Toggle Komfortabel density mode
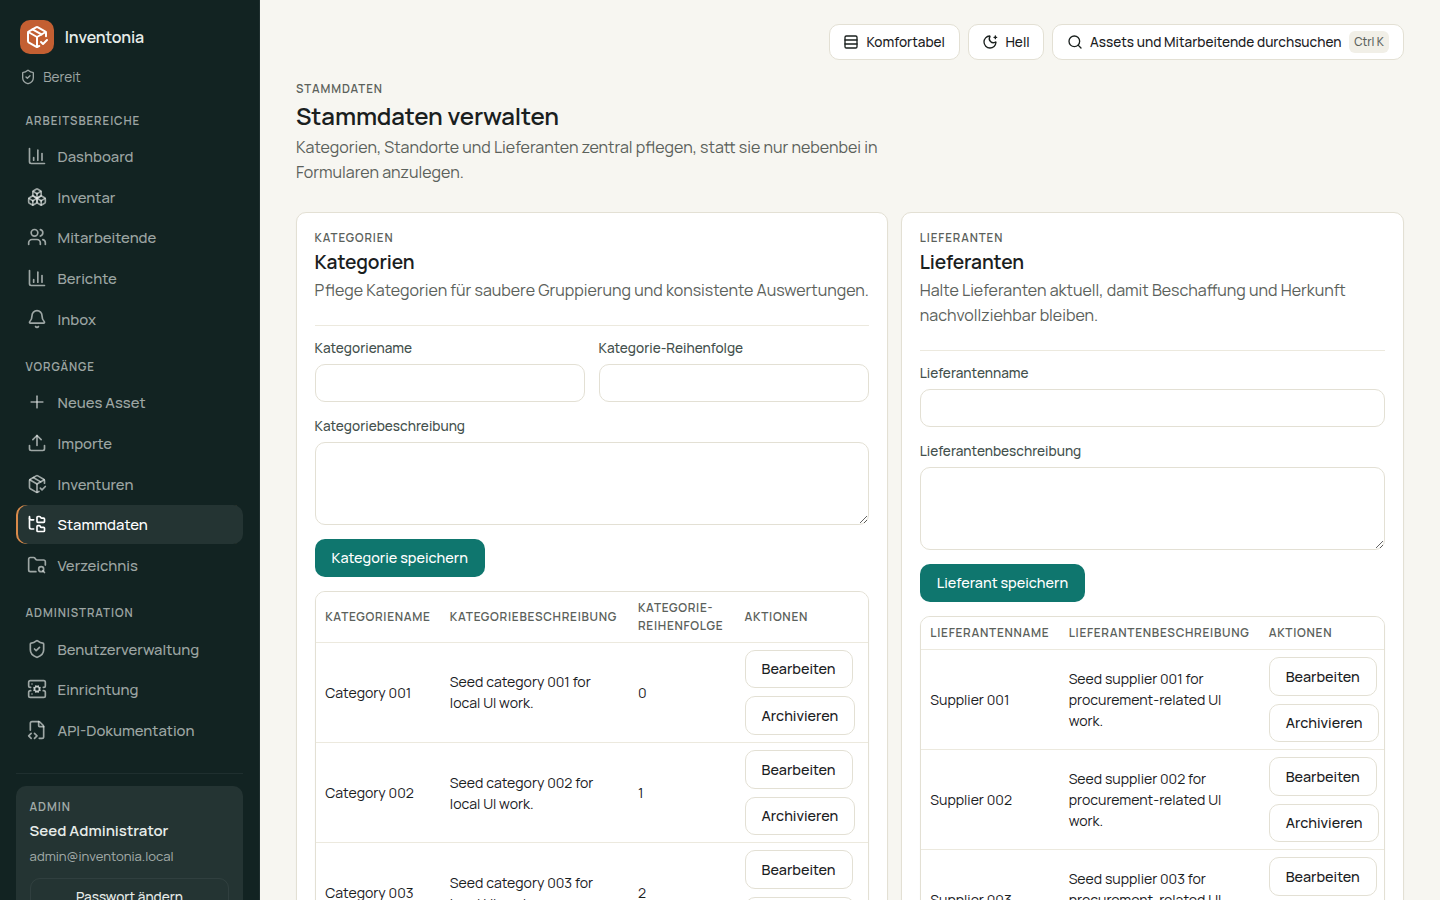Image resolution: width=1440 pixels, height=900 pixels. 894,42
